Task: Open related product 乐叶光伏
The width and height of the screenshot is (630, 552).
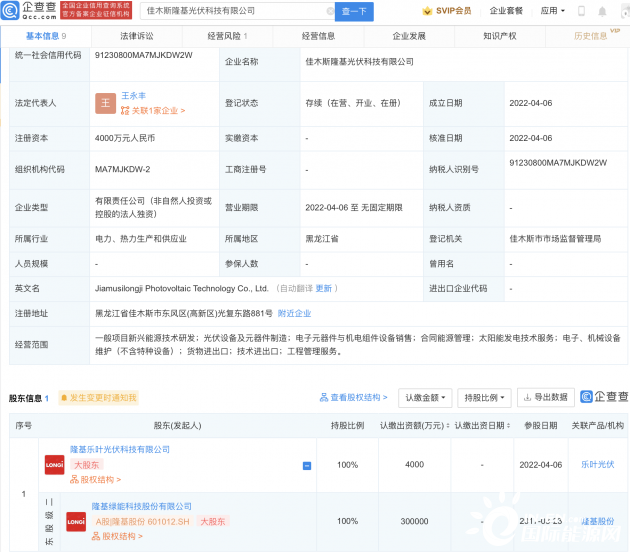Action: 597,465
